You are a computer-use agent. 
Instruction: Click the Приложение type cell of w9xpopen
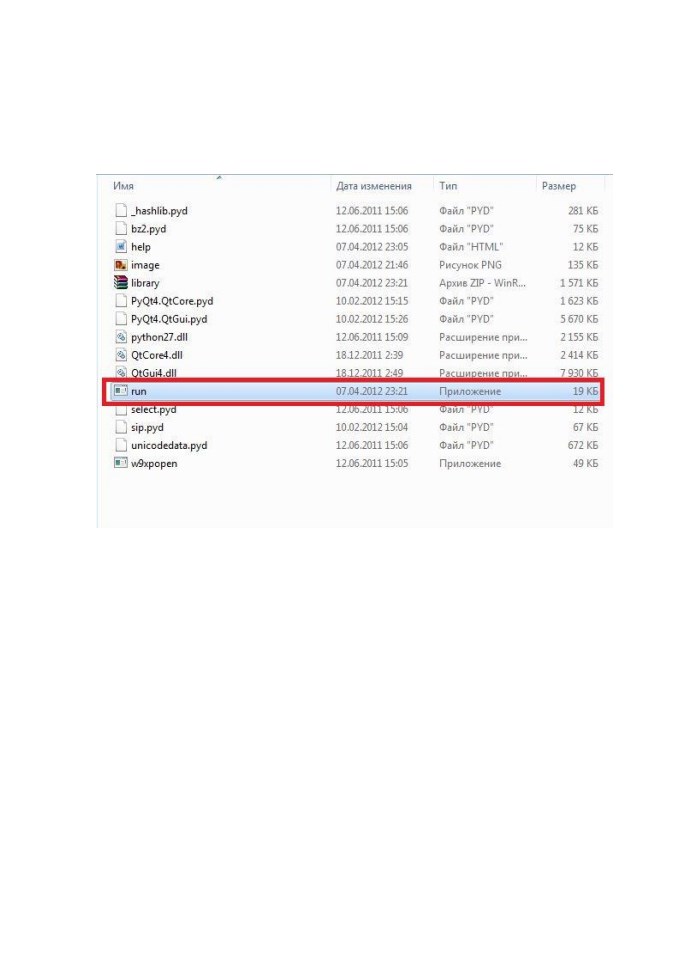coord(470,463)
